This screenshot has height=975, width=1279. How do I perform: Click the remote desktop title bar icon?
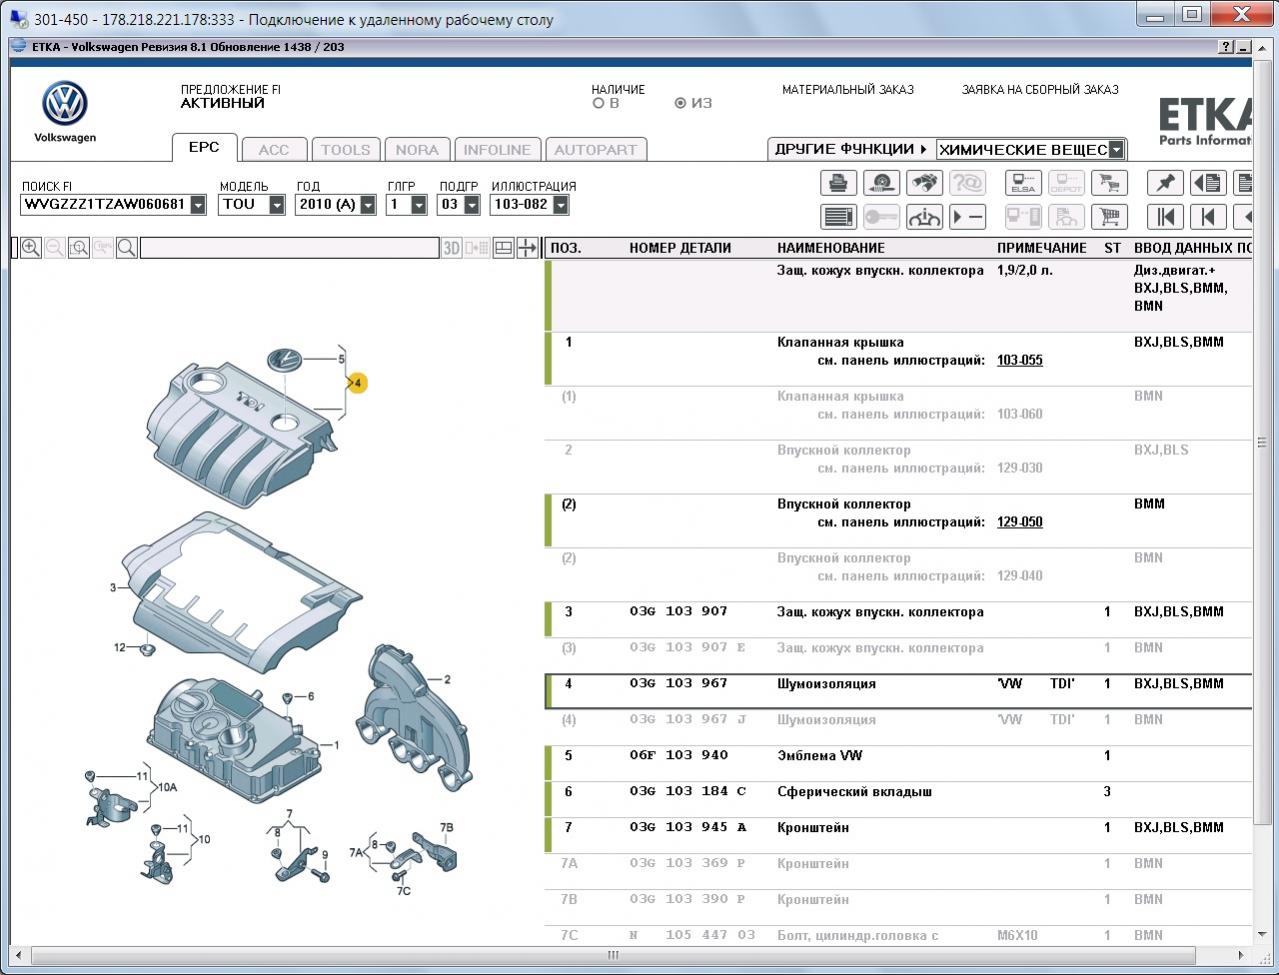point(18,19)
